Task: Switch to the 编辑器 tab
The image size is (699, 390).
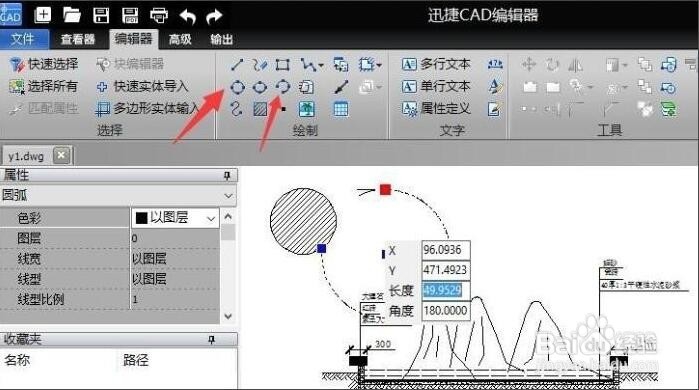Action: coord(133,39)
